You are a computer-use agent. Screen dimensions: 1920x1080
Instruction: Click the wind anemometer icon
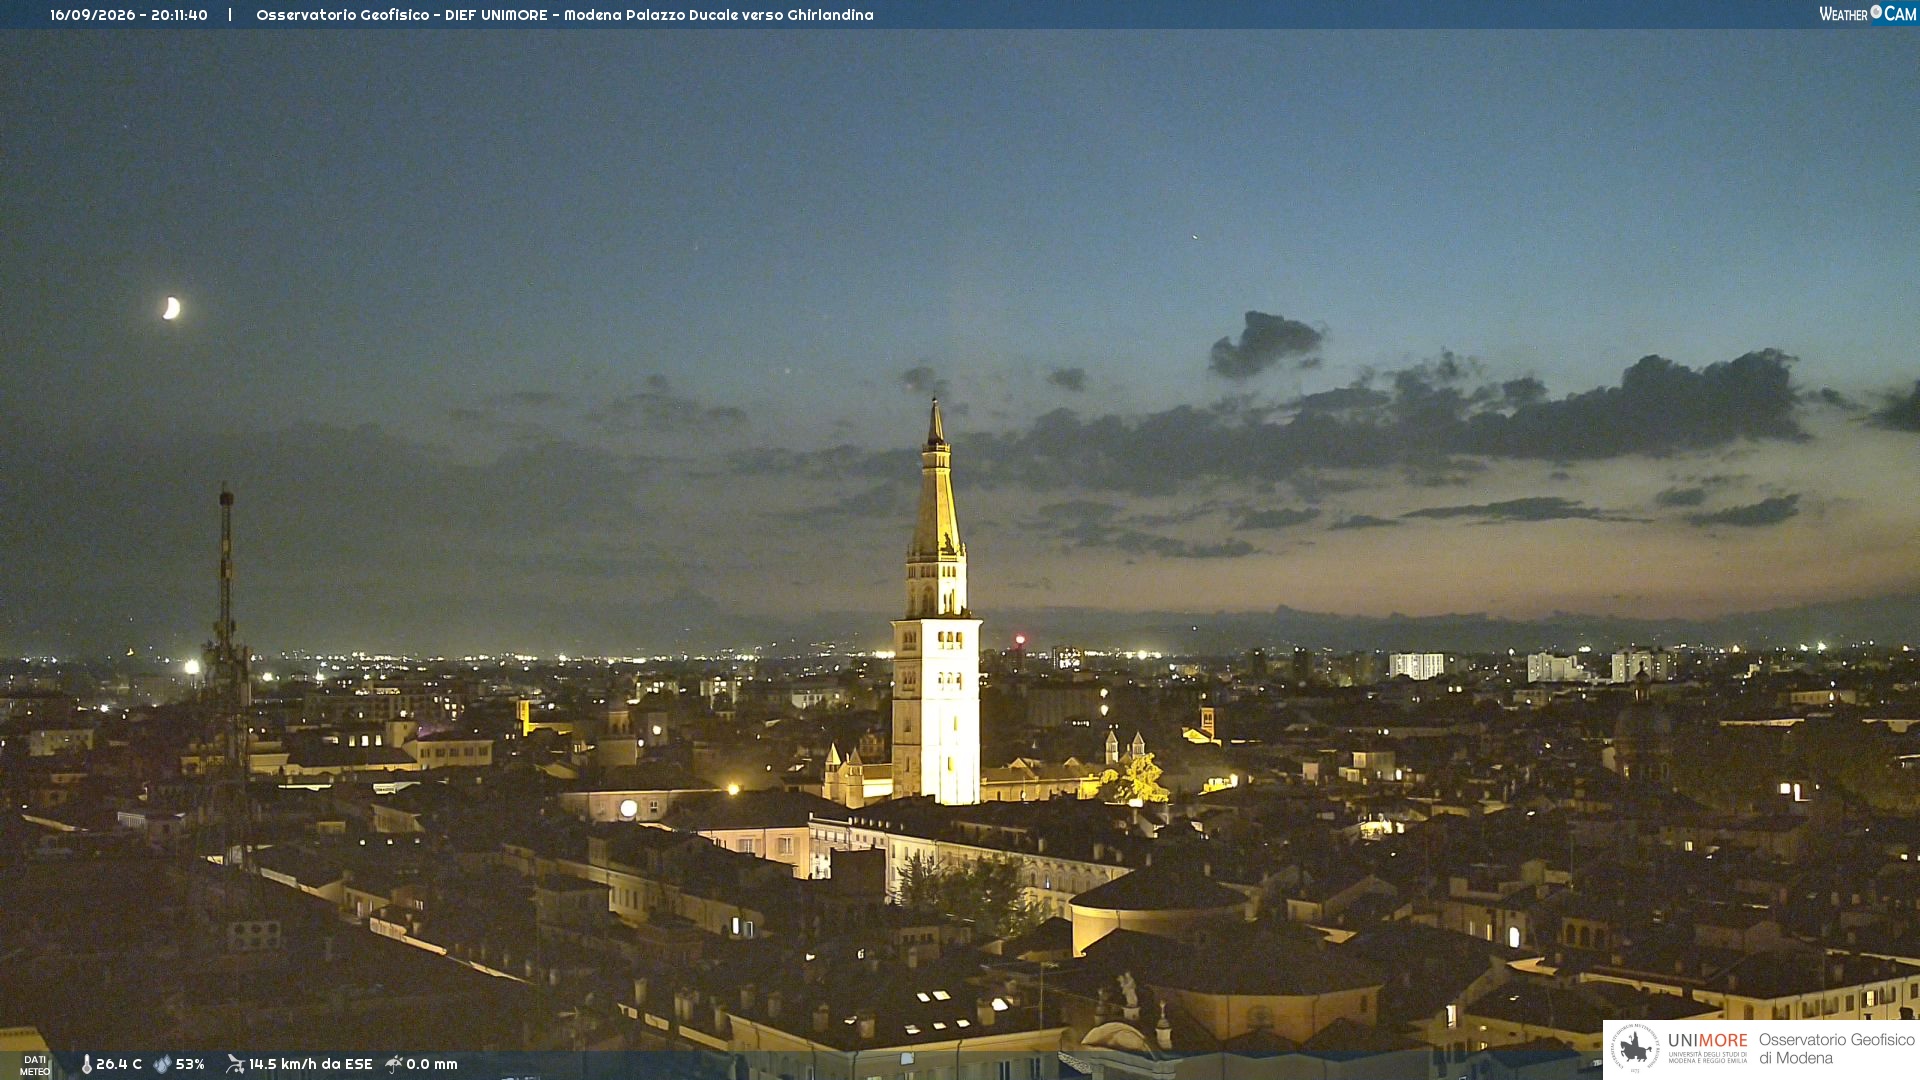235,1064
